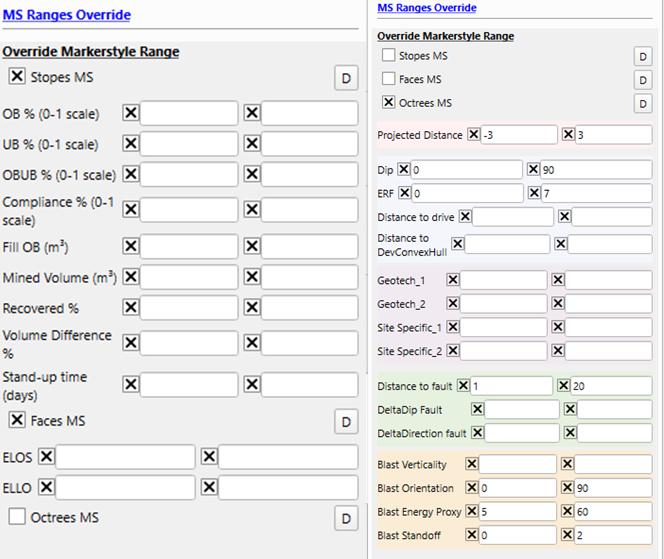Check the right panel Stopes MS checkbox

(389, 56)
